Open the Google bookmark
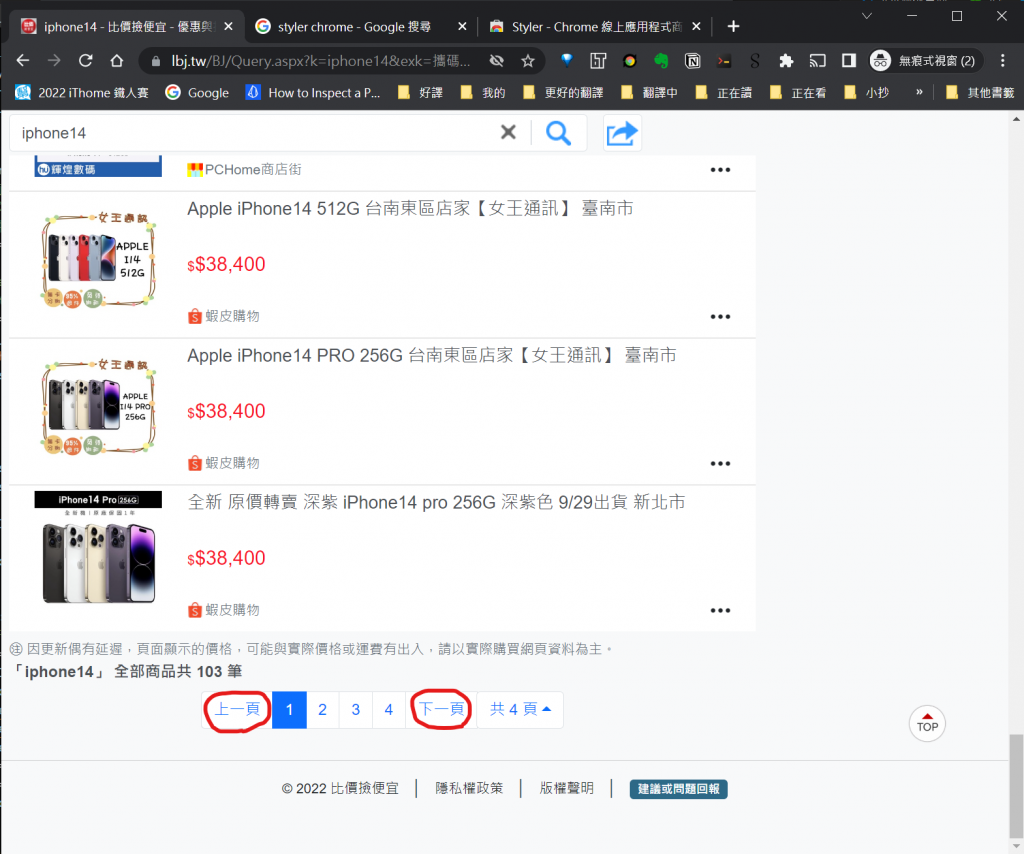 click(197, 93)
